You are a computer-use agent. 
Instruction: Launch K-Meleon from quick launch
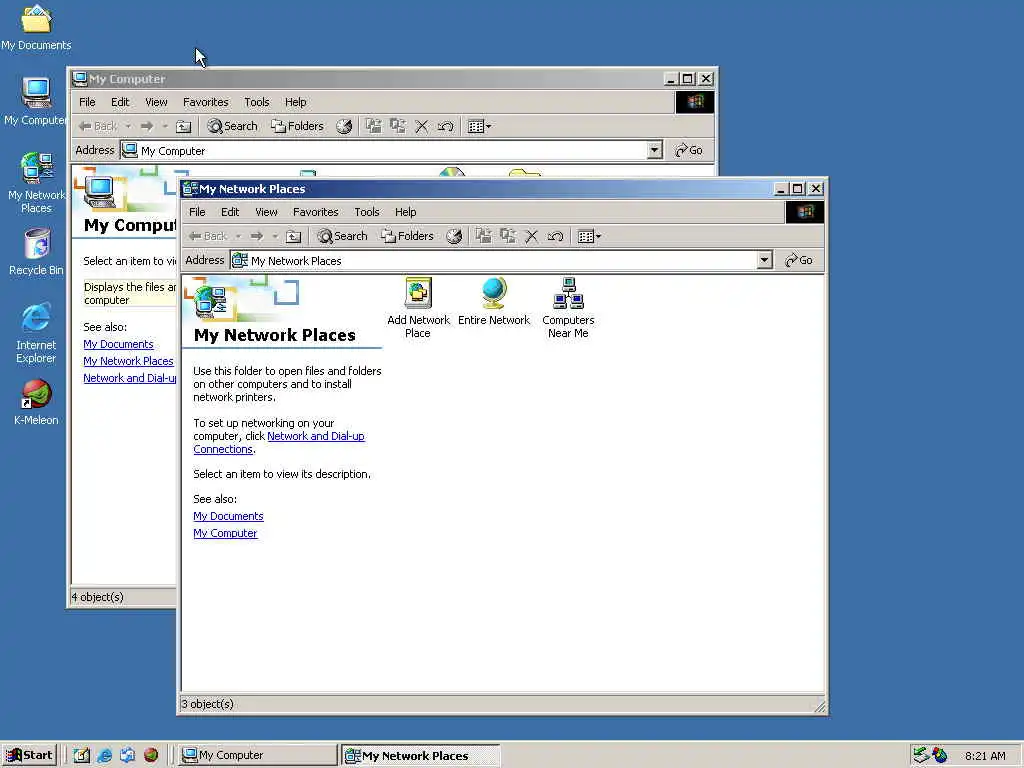[151, 755]
